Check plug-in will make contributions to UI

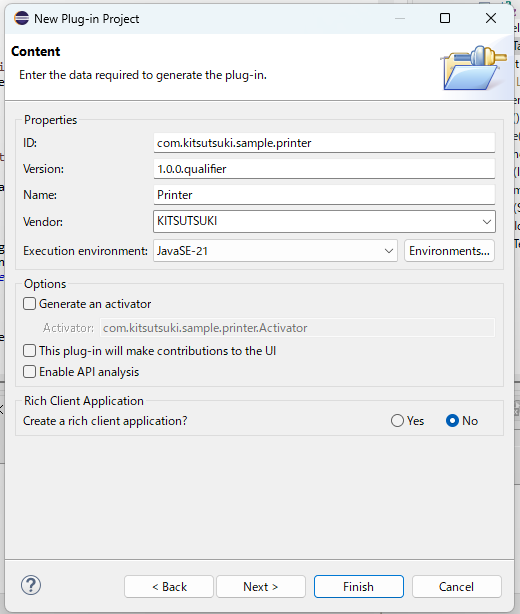(x=30, y=351)
